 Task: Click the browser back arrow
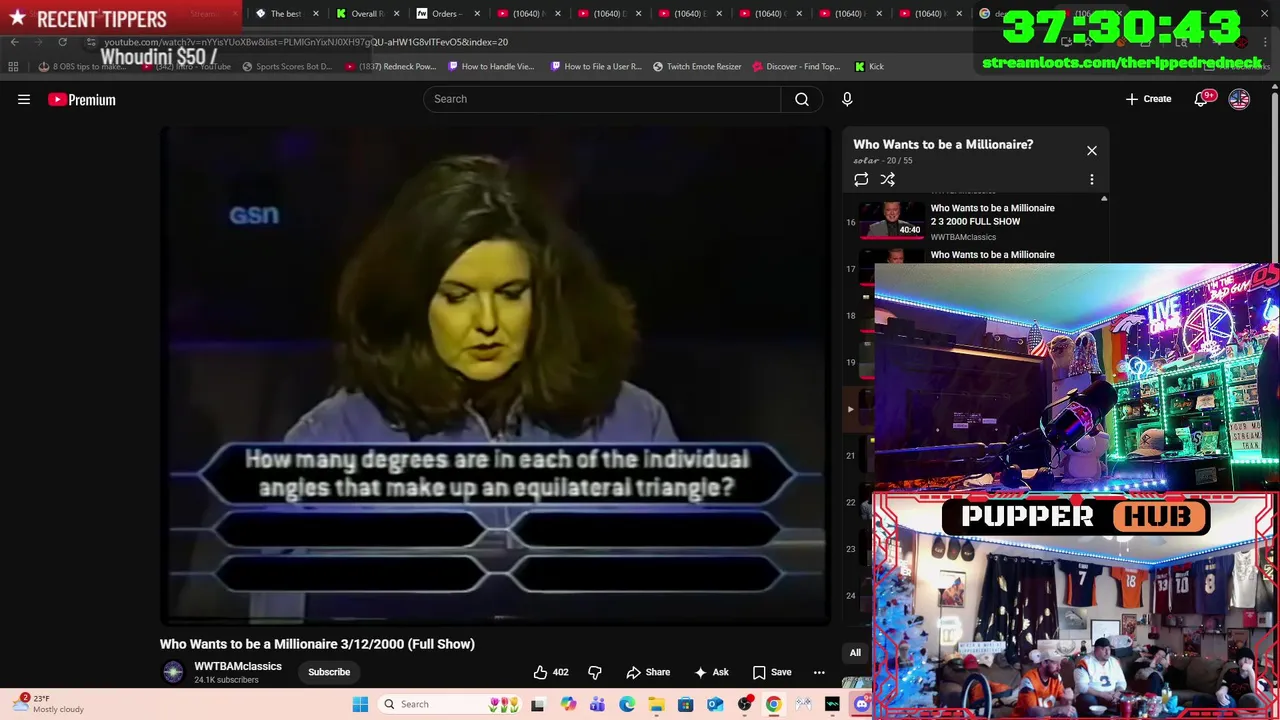[14, 42]
